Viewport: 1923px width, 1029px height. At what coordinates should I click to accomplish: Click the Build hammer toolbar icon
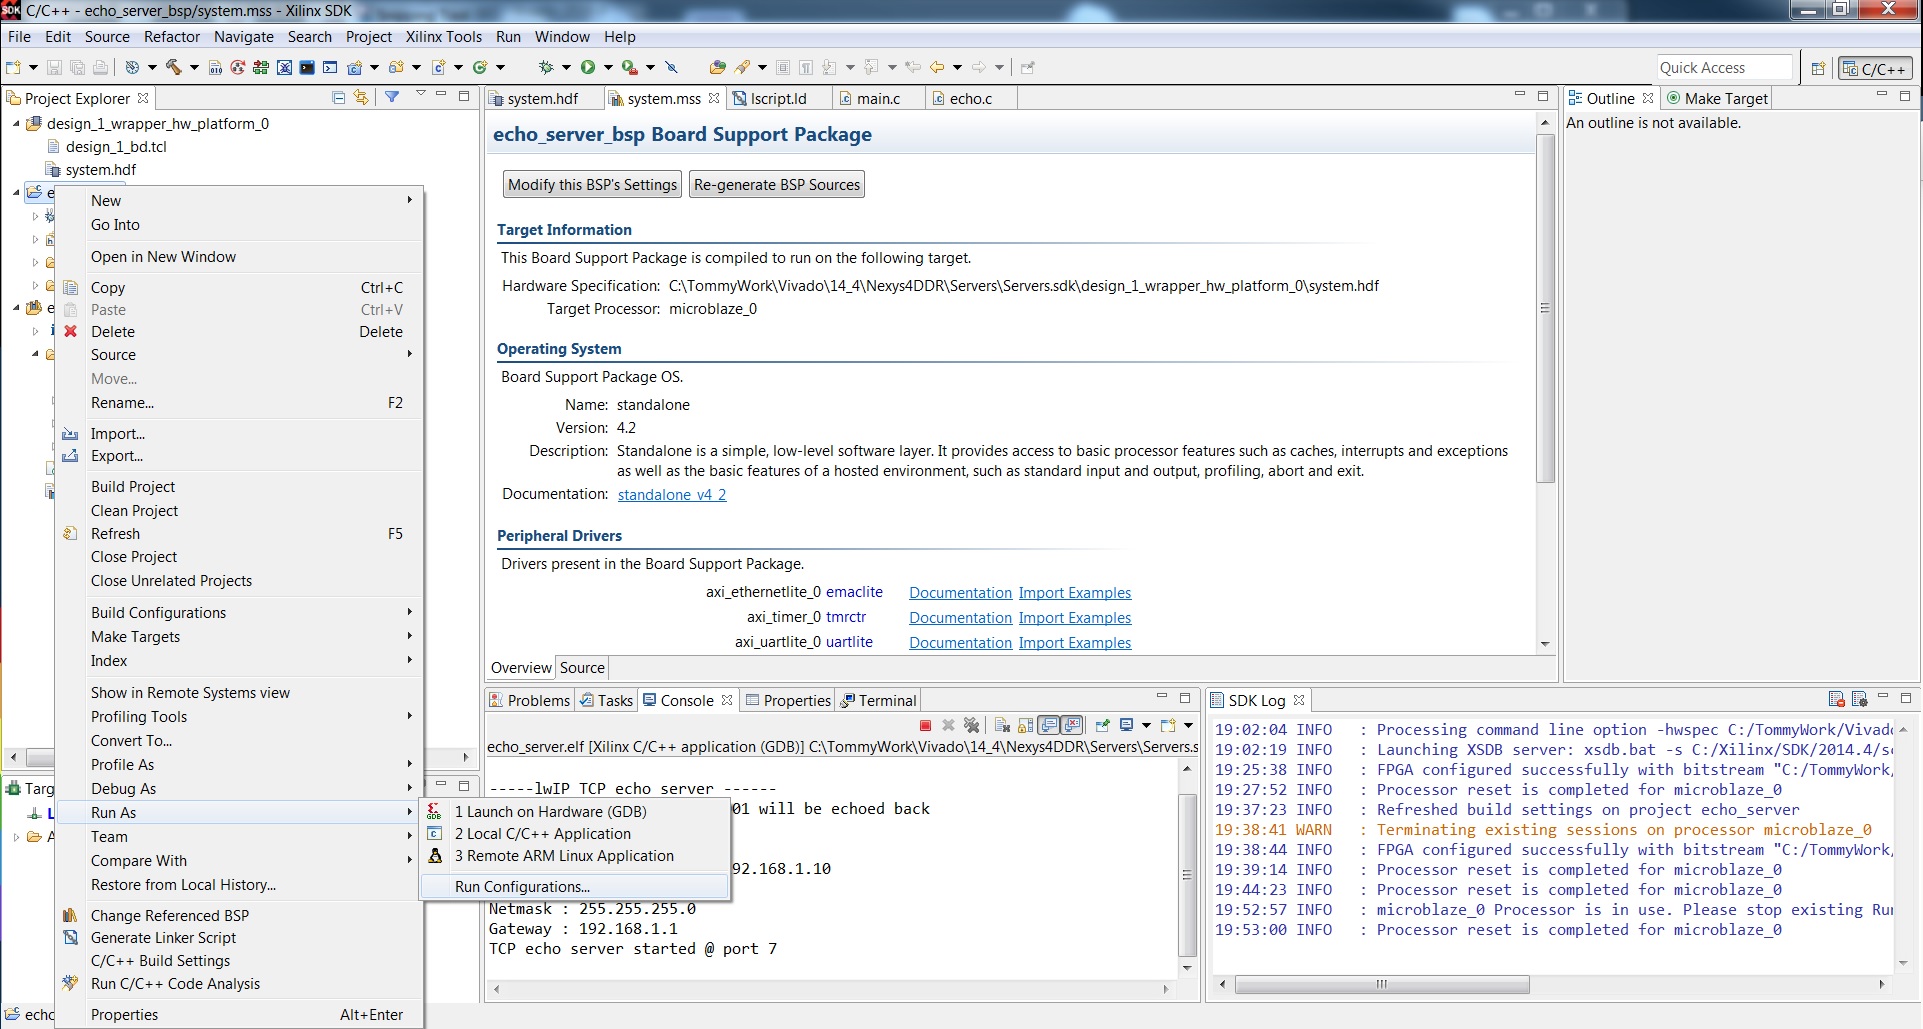[173, 67]
